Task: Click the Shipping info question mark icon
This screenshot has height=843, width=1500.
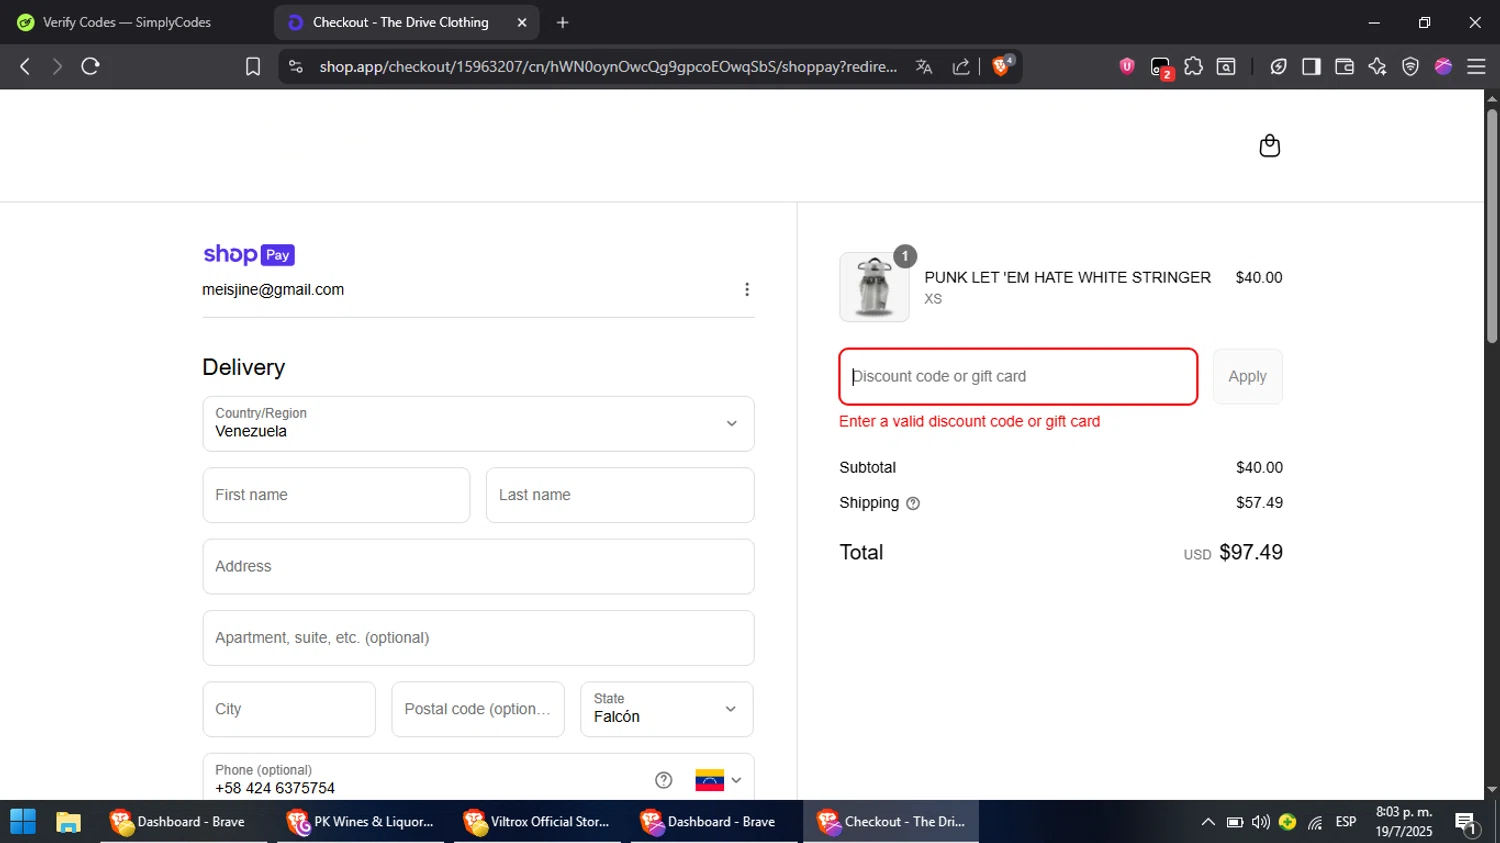Action: 912,503
